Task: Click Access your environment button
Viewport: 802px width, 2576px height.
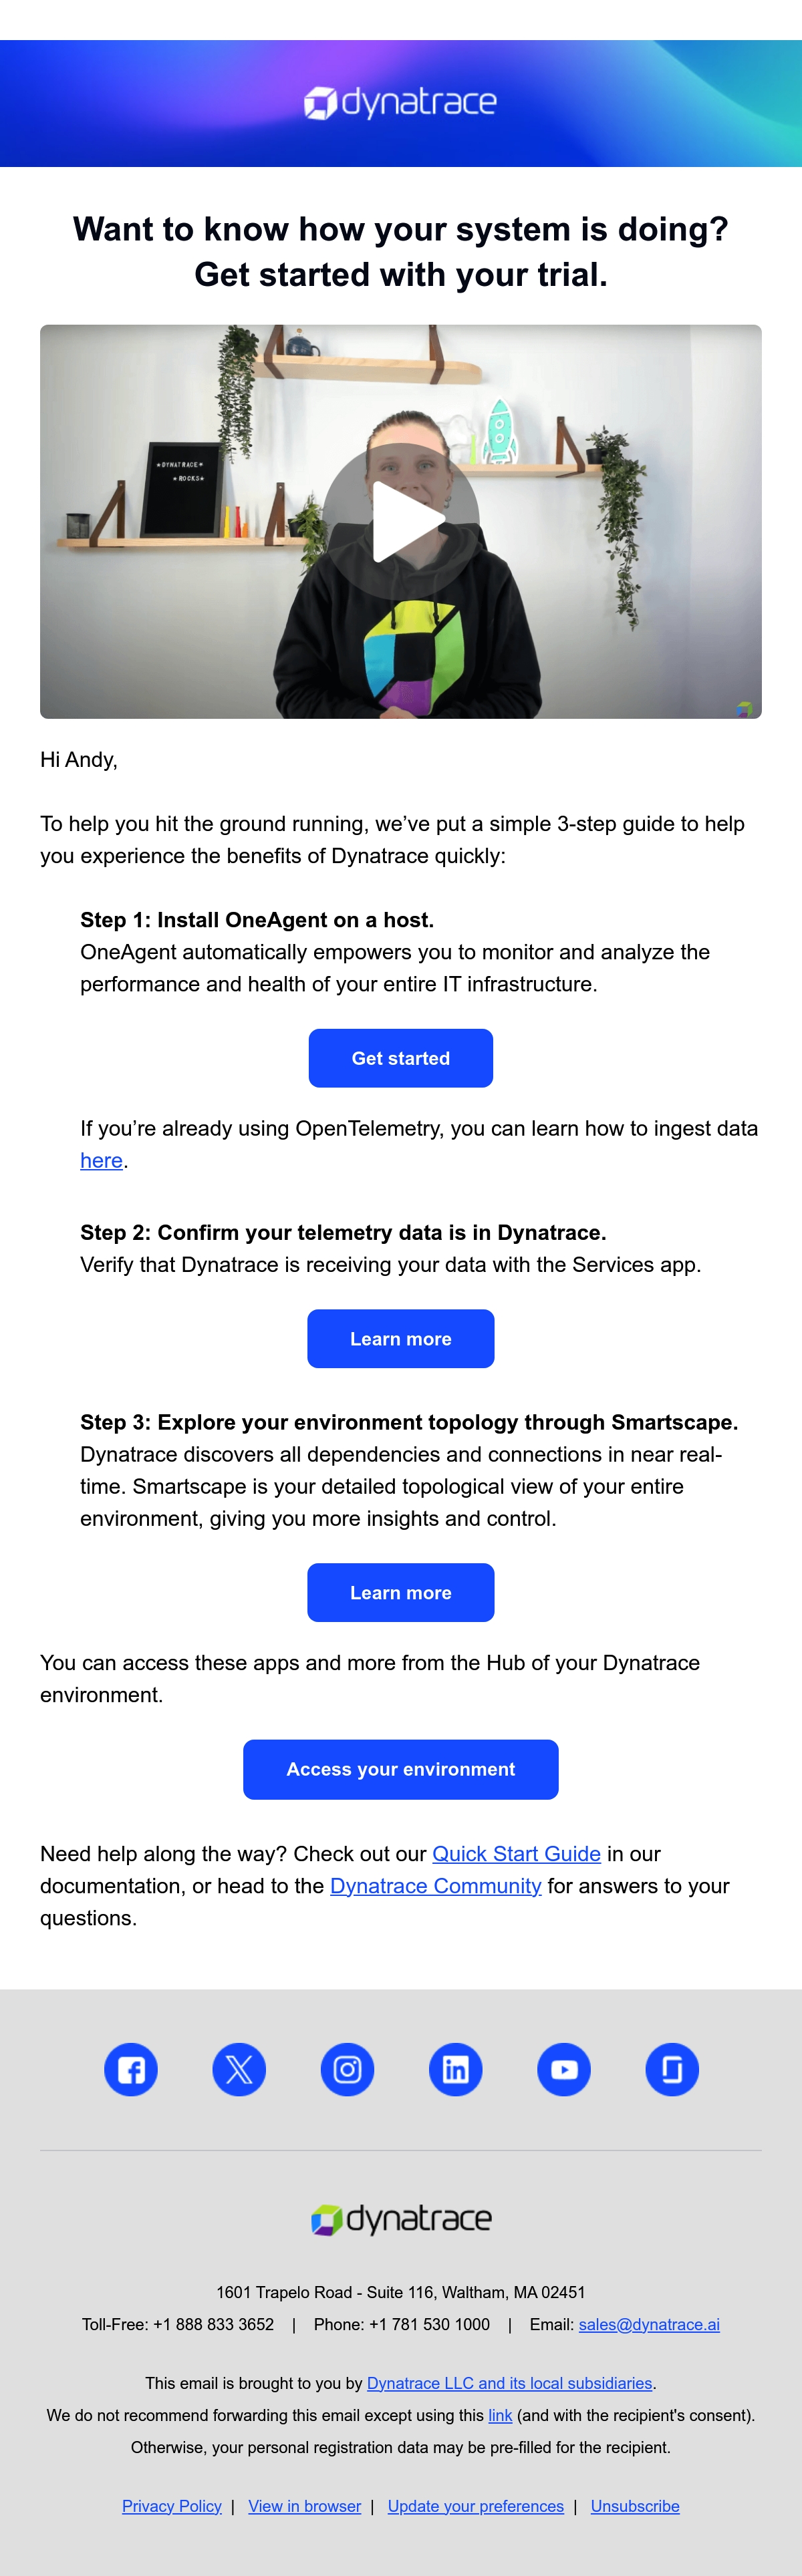Action: 401,1770
